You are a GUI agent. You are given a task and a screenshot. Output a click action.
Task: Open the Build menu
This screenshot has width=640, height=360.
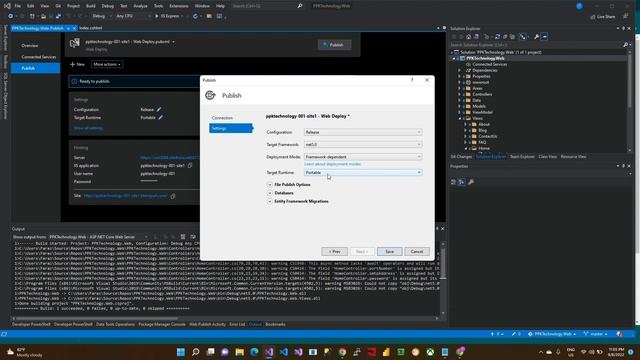click(91, 6)
